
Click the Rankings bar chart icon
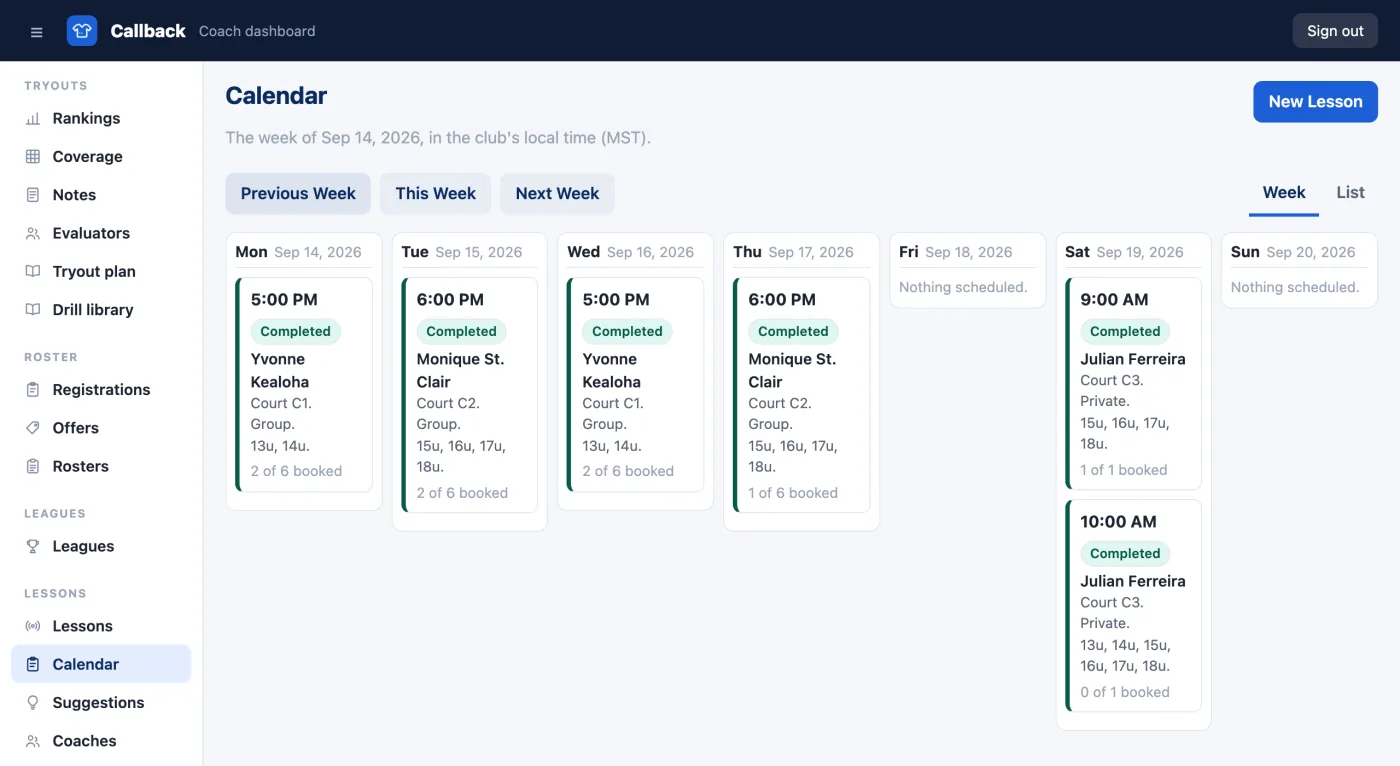coord(33,118)
